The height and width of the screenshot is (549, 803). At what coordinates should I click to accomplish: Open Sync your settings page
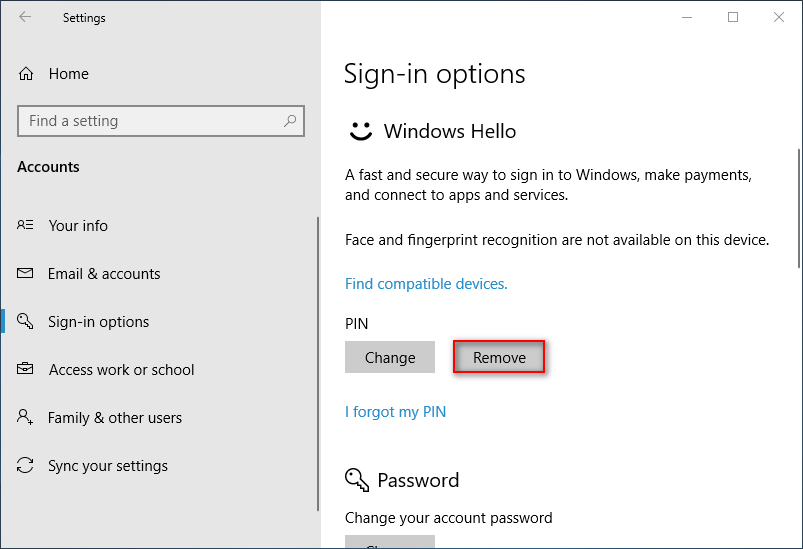point(108,466)
